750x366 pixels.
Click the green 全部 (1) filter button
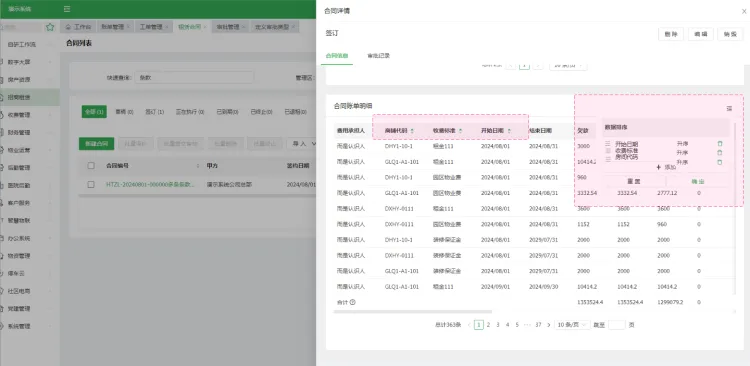(94, 111)
